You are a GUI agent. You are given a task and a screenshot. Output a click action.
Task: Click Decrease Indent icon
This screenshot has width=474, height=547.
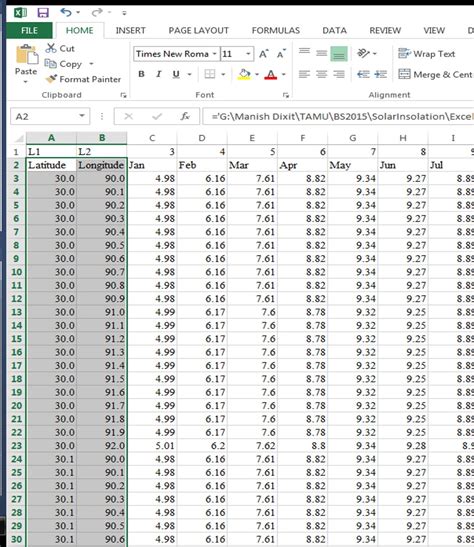363,74
